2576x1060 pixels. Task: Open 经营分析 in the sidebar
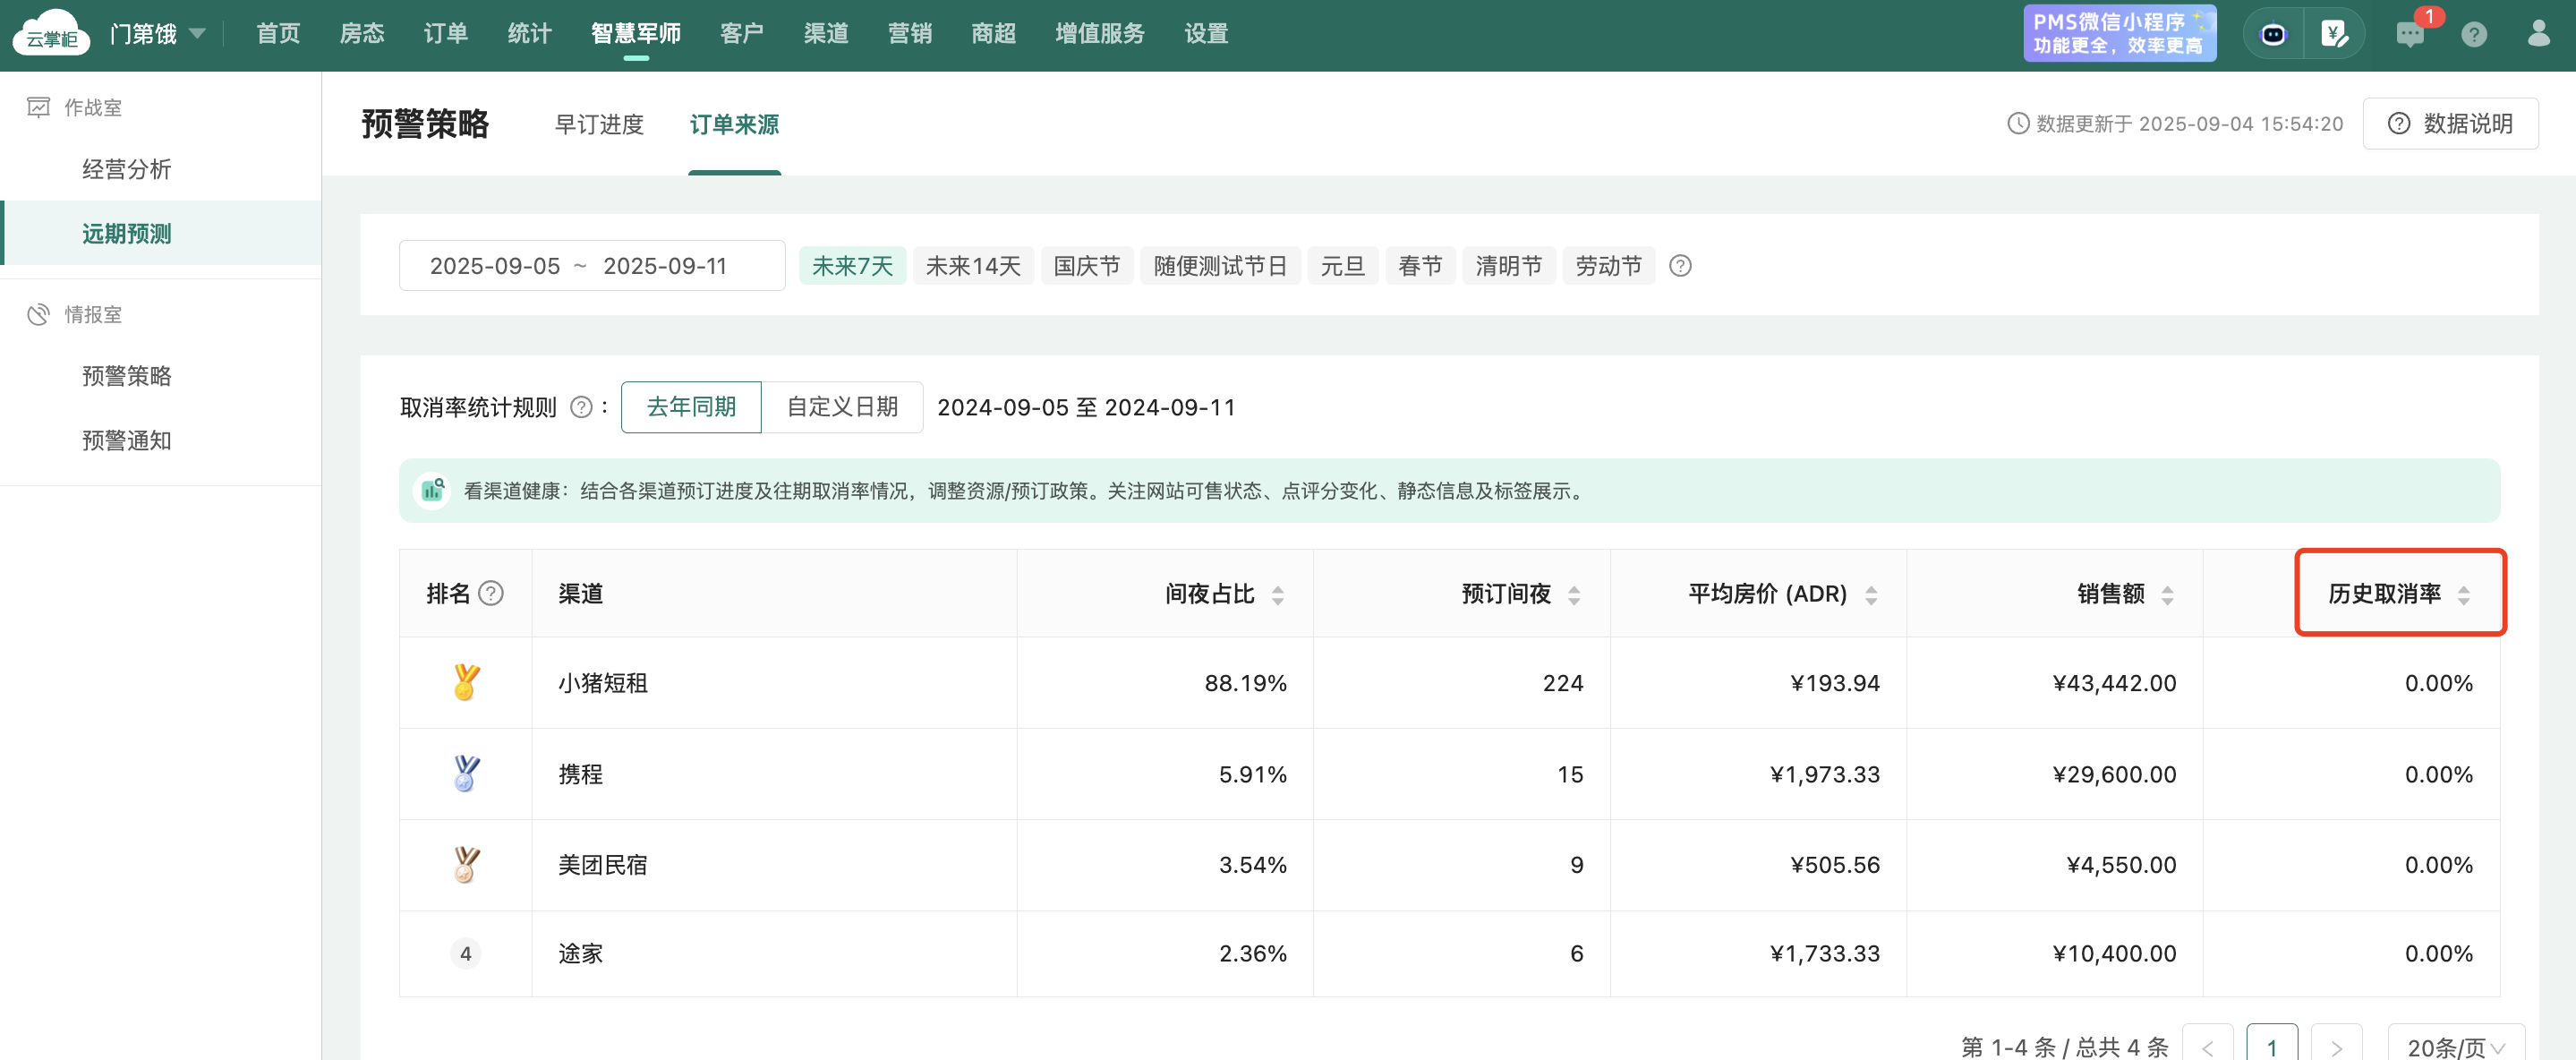[126, 169]
